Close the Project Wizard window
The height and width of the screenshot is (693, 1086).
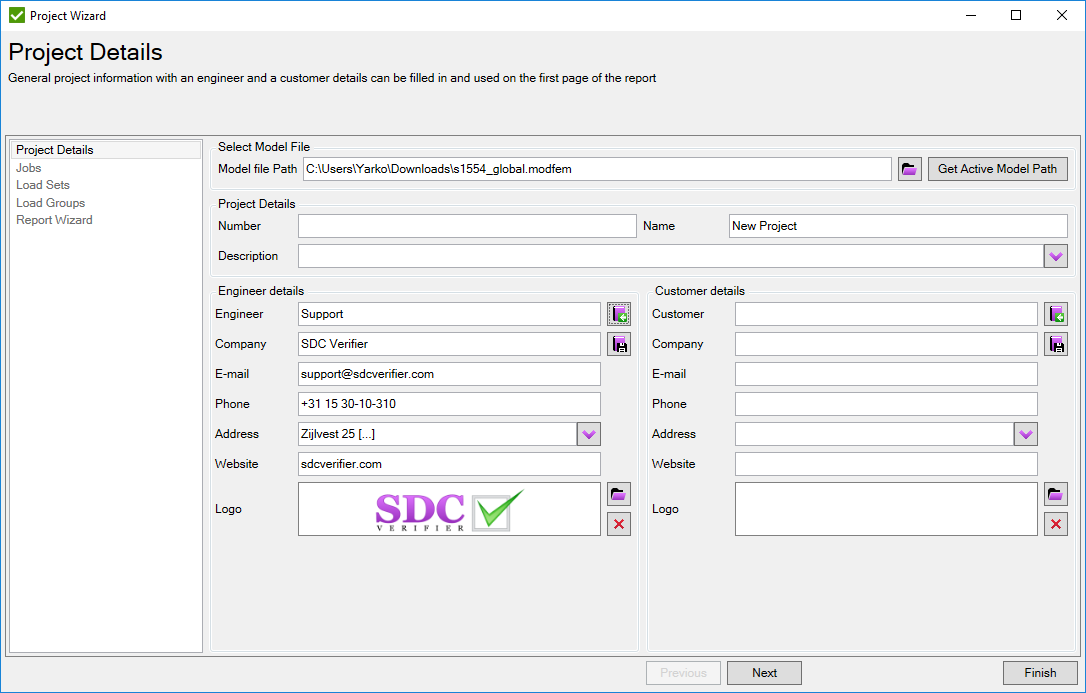click(1062, 15)
